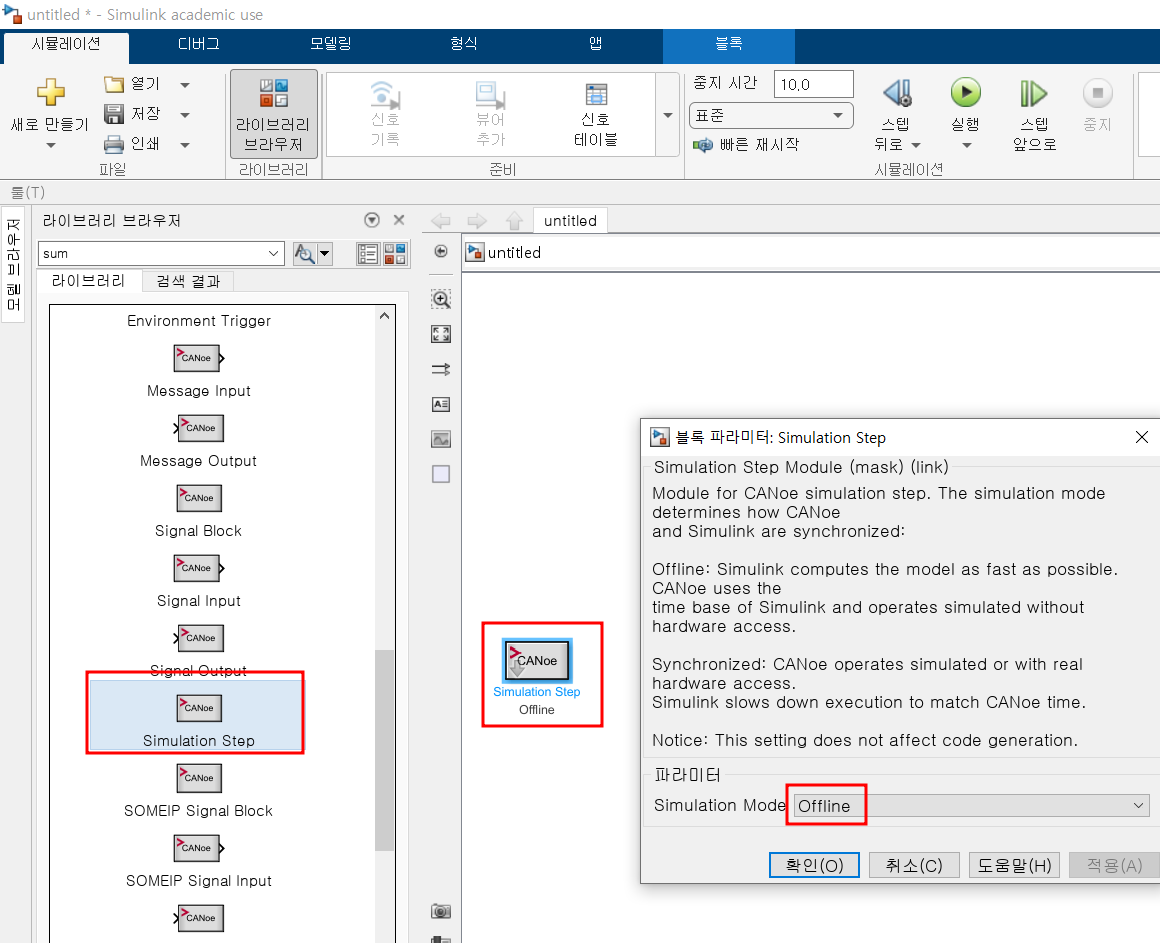Expand the 준비 gallery dropdown arrow
This screenshot has width=1160, height=943.
[668, 115]
